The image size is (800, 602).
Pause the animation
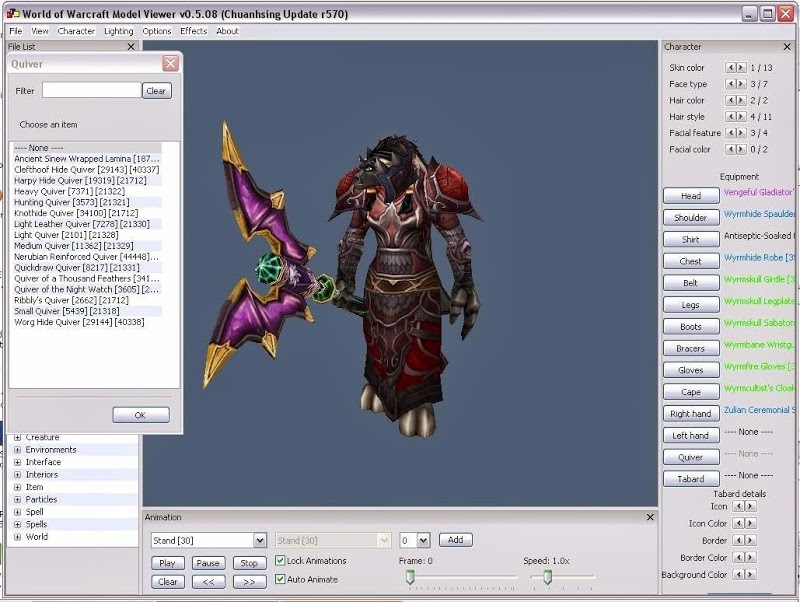[208, 563]
